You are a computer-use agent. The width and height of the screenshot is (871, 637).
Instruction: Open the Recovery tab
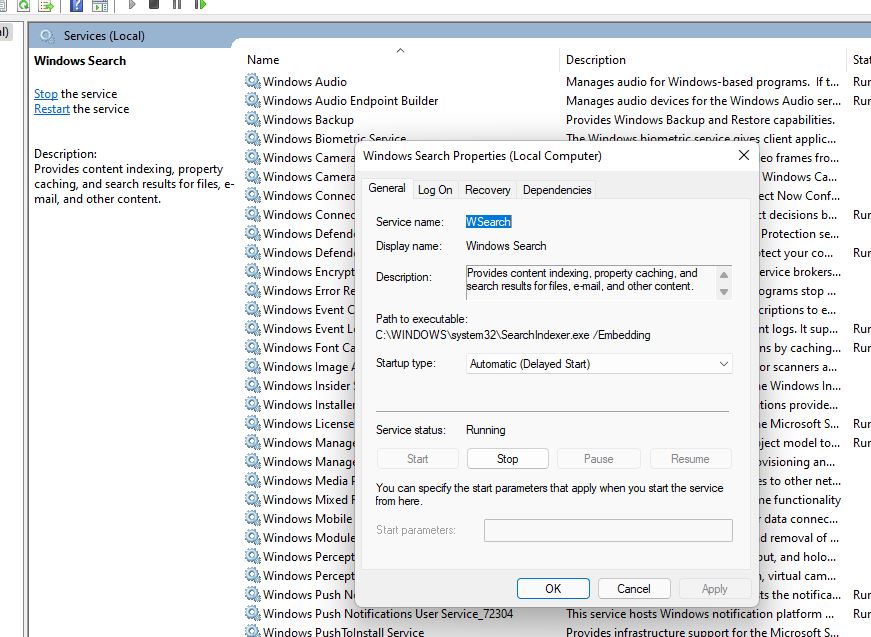pyautogui.click(x=488, y=189)
